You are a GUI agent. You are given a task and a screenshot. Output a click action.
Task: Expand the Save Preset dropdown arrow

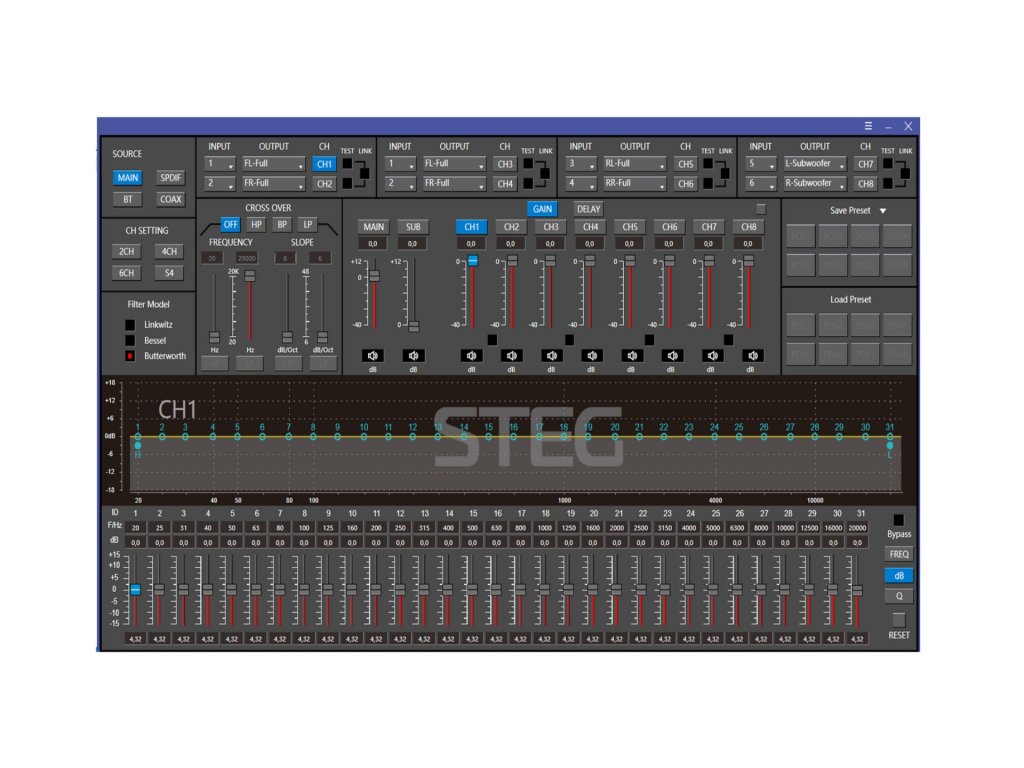coord(883,211)
